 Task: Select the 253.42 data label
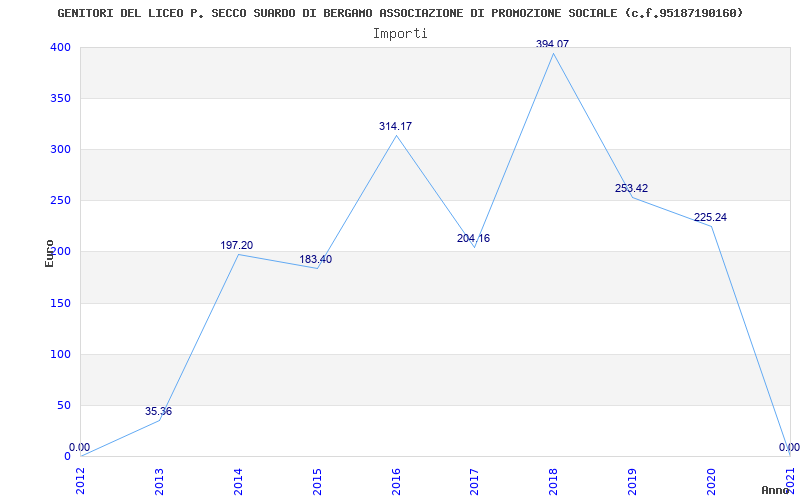click(631, 188)
